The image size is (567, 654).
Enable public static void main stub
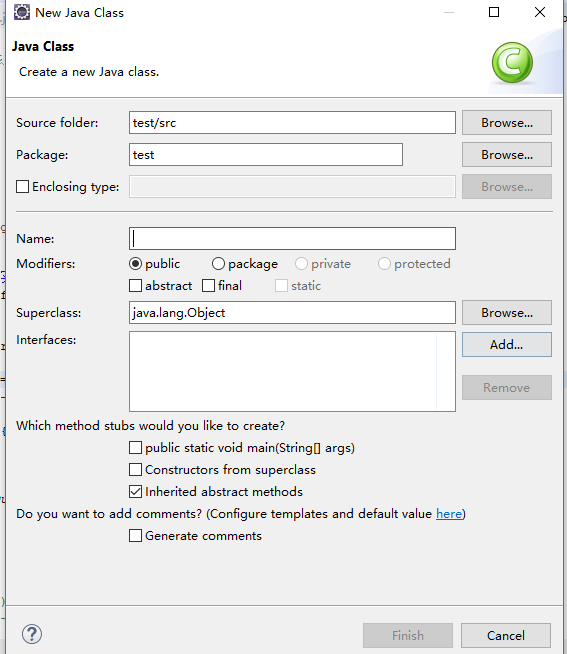click(135, 448)
